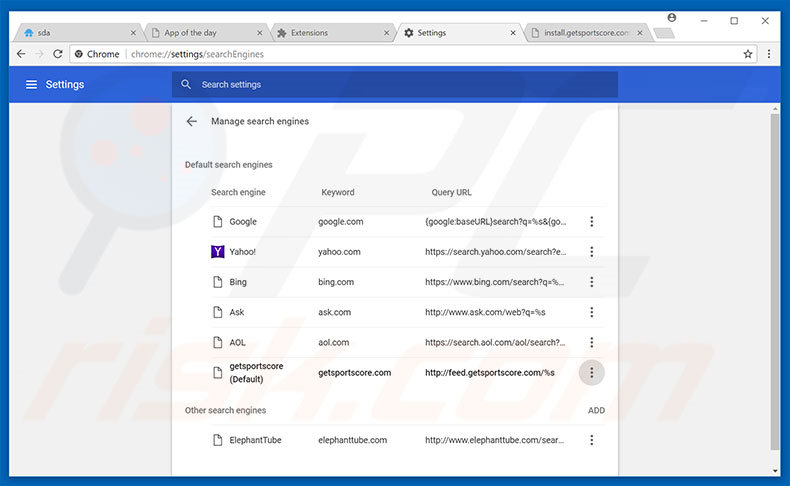
Task: Click the Google row page icon
Action: [217, 222]
